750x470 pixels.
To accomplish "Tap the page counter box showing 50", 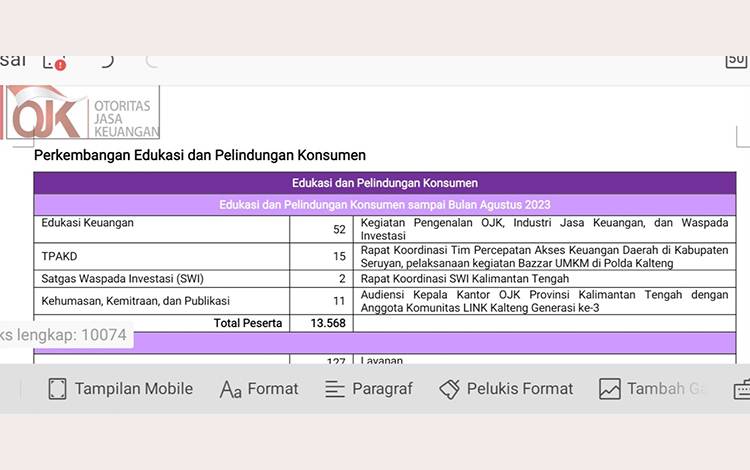I will 736,61.
